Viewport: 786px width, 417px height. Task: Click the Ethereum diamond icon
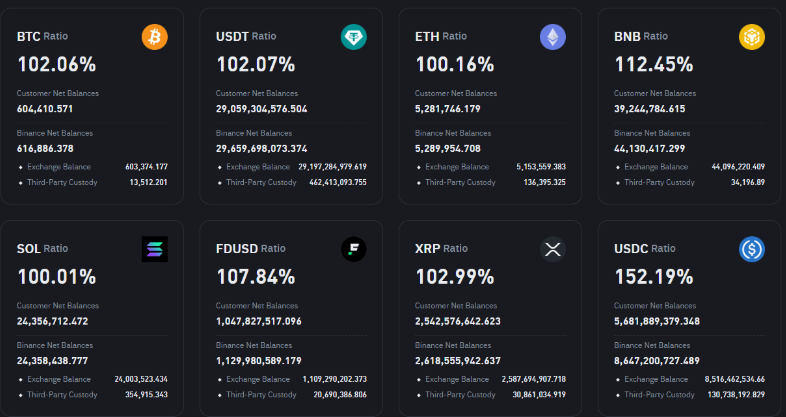tap(552, 37)
